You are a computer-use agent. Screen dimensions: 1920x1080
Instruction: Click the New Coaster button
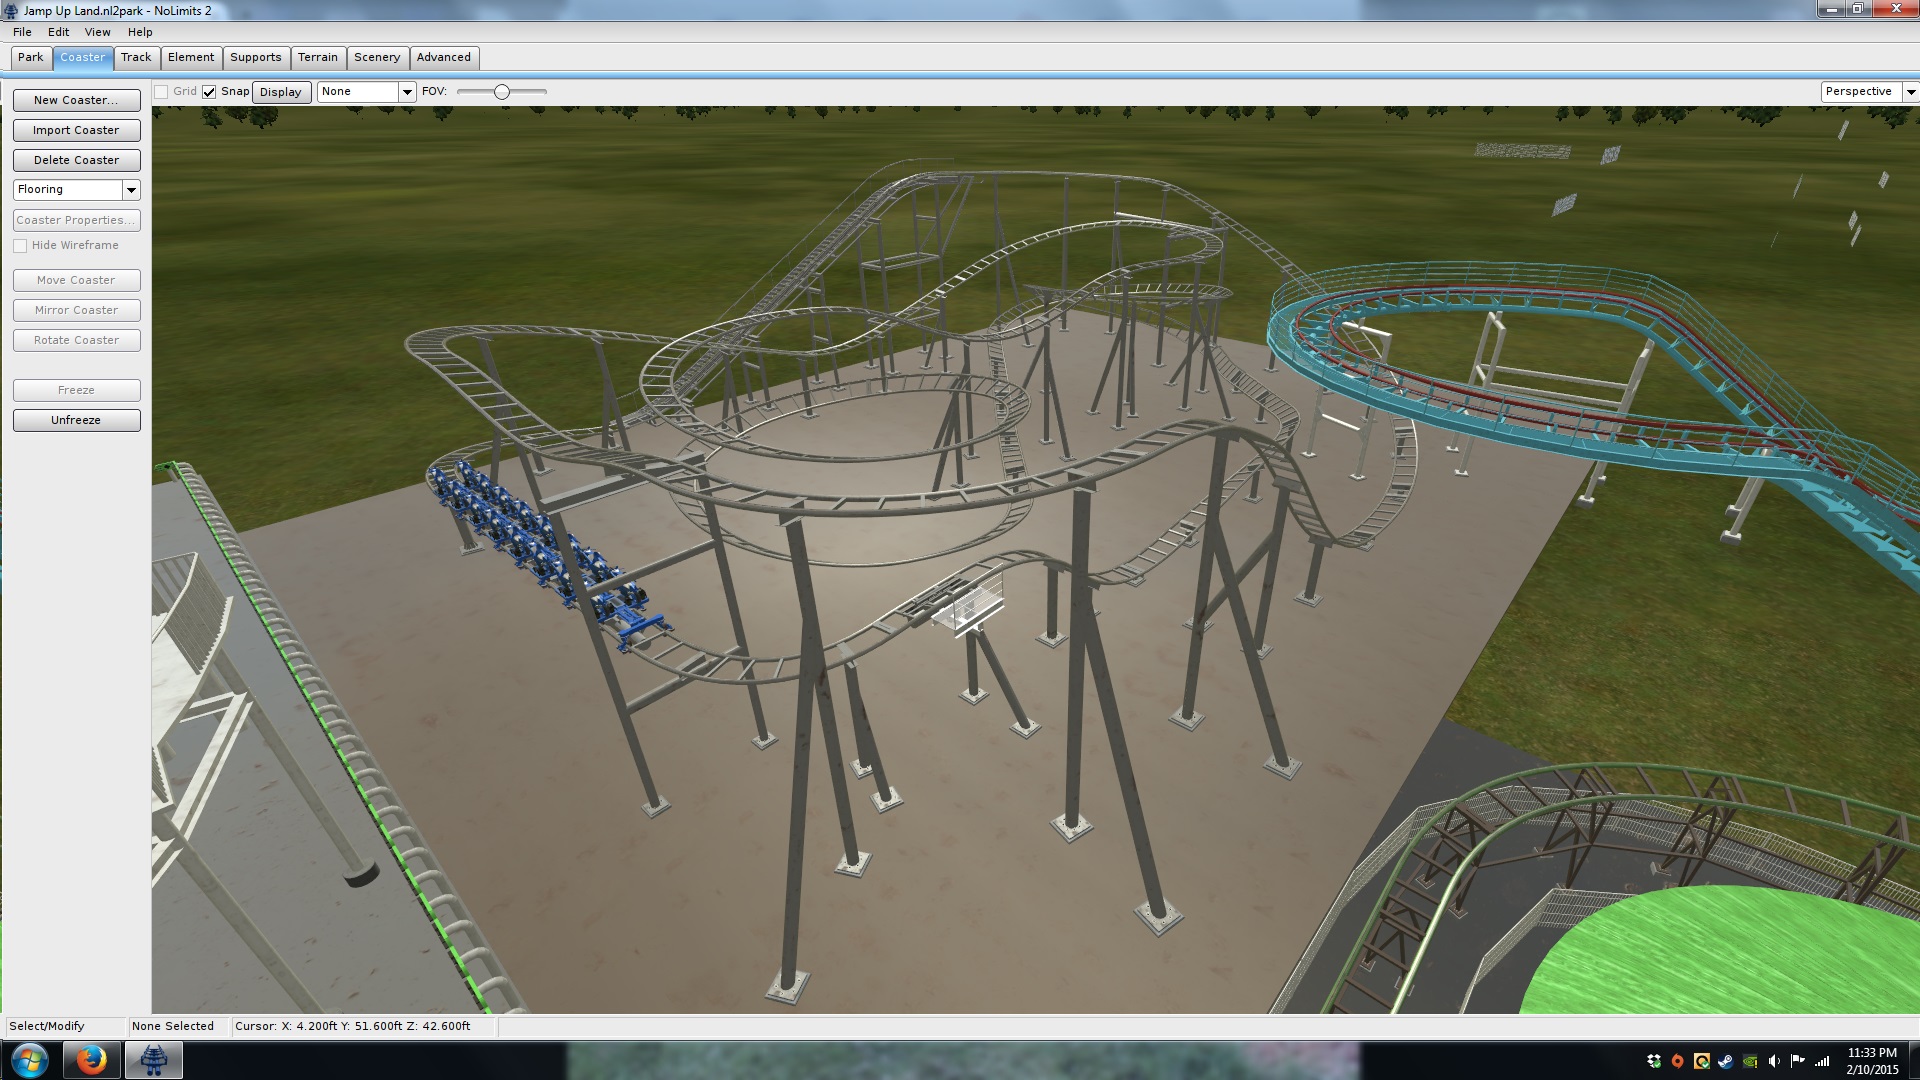[76, 100]
